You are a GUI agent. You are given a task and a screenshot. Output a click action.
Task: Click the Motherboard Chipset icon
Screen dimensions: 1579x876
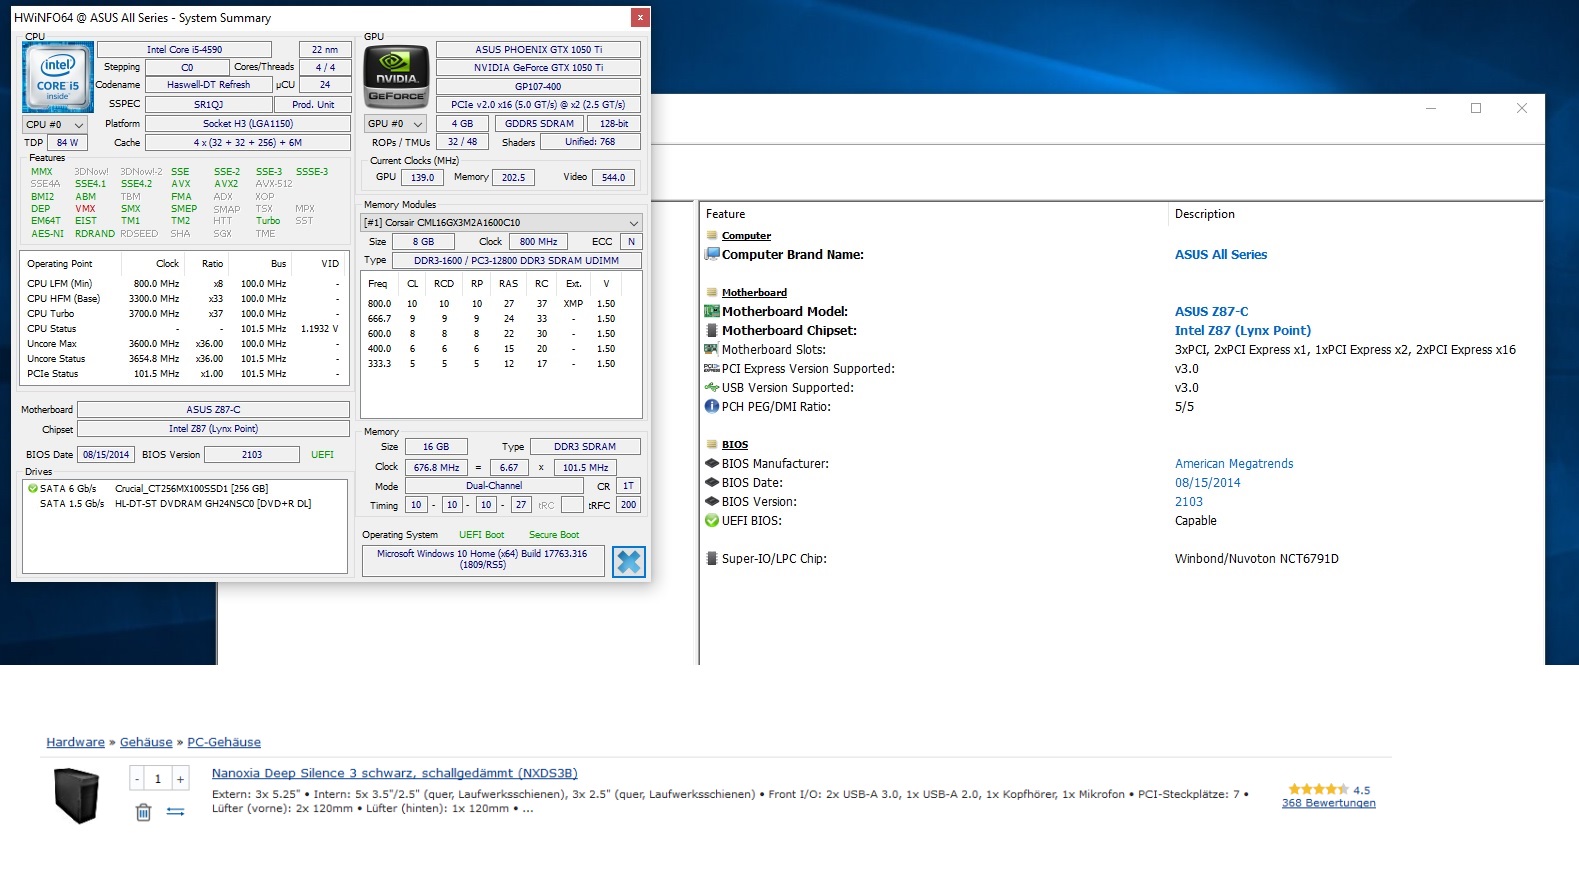pyautogui.click(x=712, y=330)
